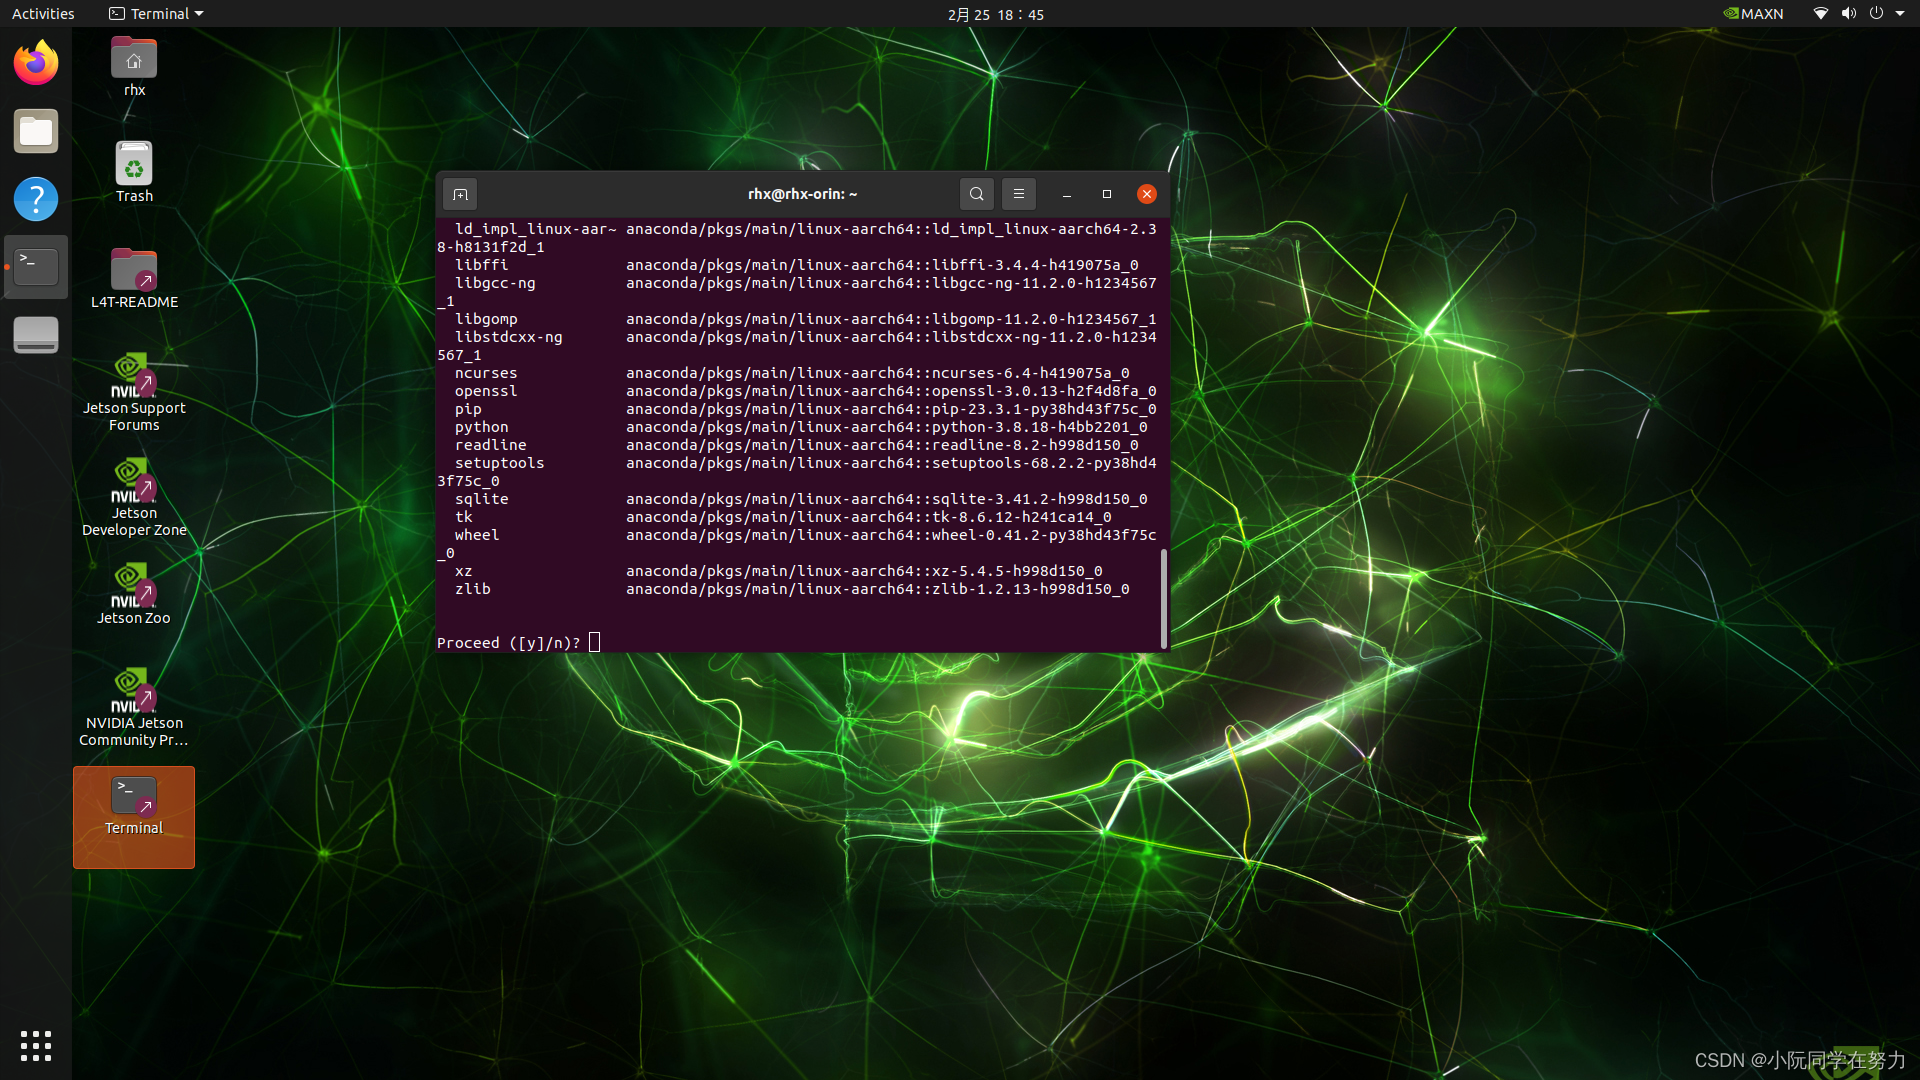Click the python package row
Screen dimensions: 1920x1080
tap(800, 427)
